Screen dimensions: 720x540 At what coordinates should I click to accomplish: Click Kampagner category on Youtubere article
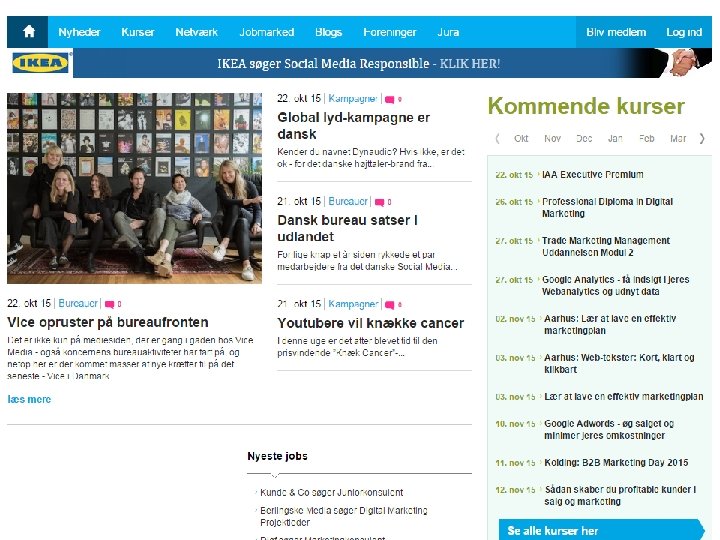[353, 304]
